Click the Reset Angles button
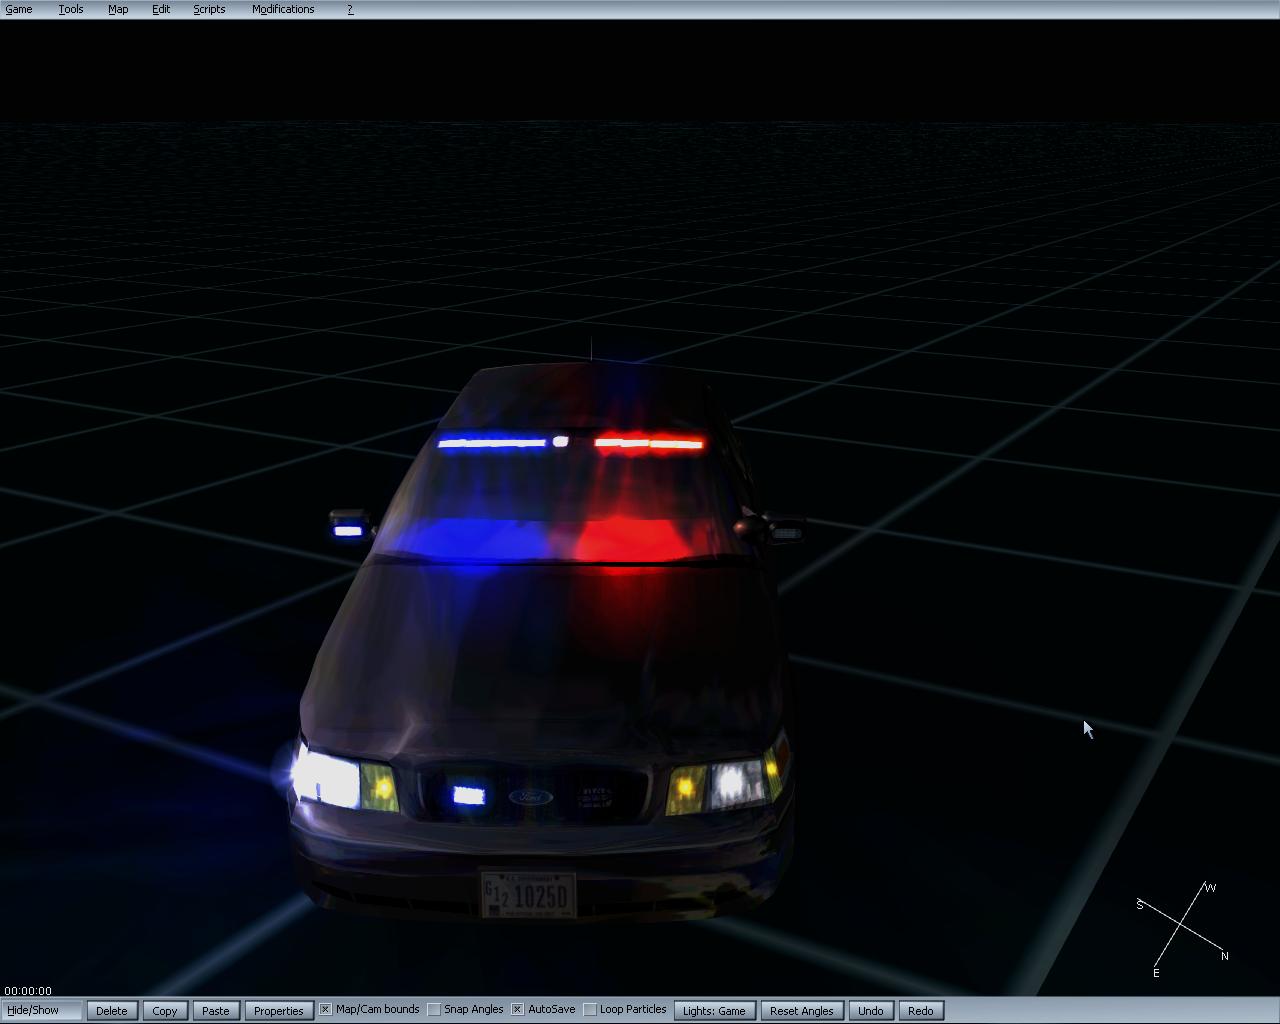The image size is (1280, 1024). (x=802, y=1011)
